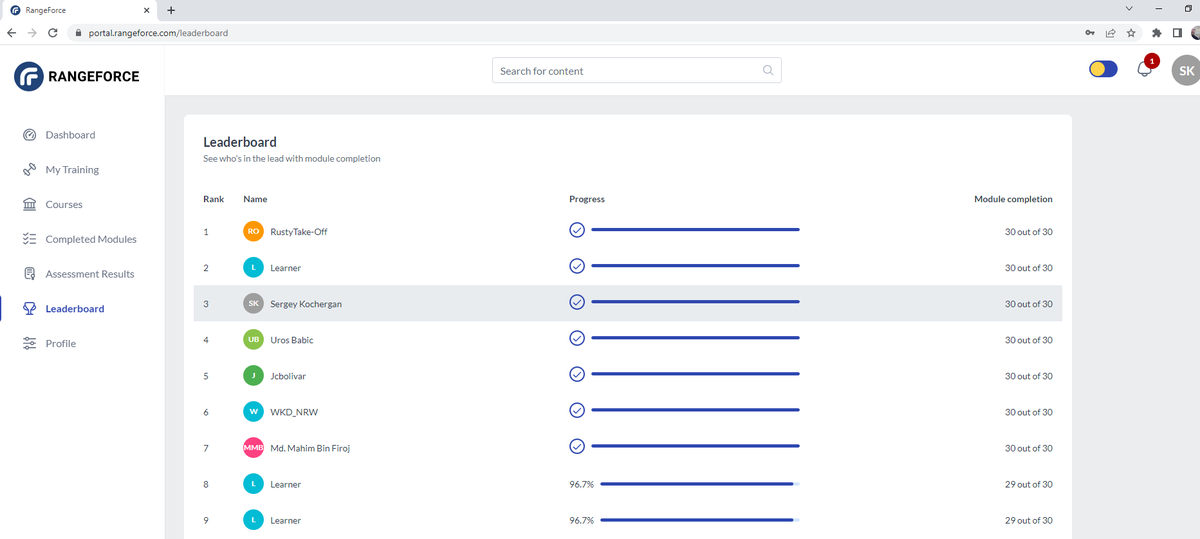Click the rank 9 Learner name

[286, 520]
